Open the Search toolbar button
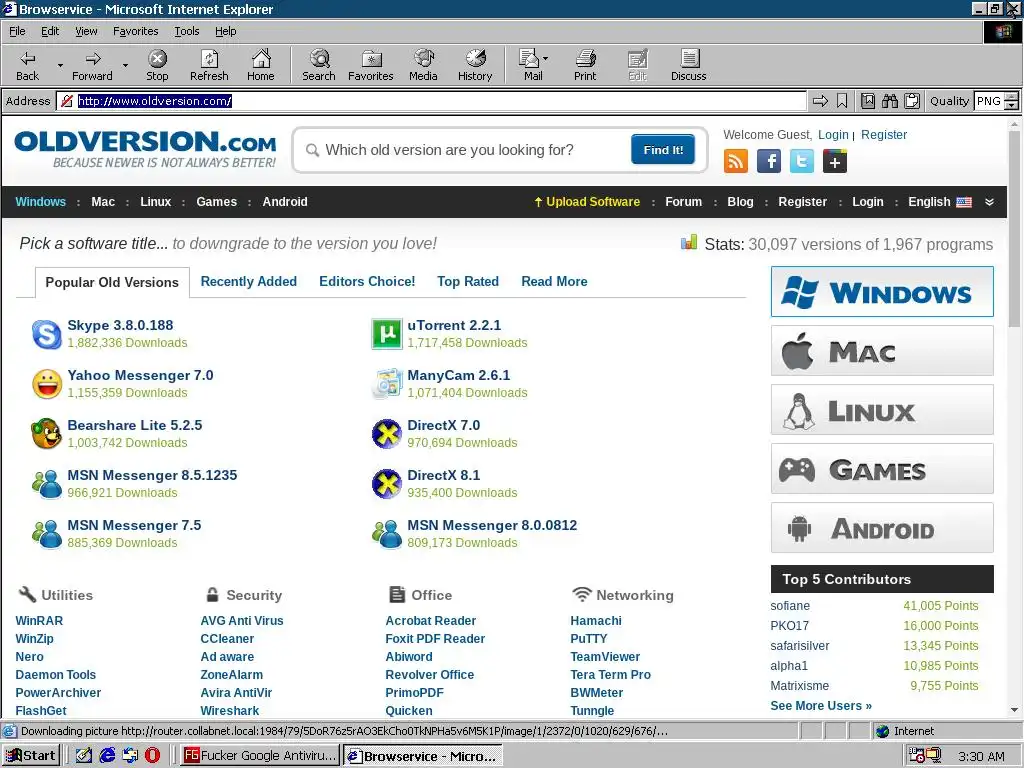The image size is (1024, 768). [319, 65]
